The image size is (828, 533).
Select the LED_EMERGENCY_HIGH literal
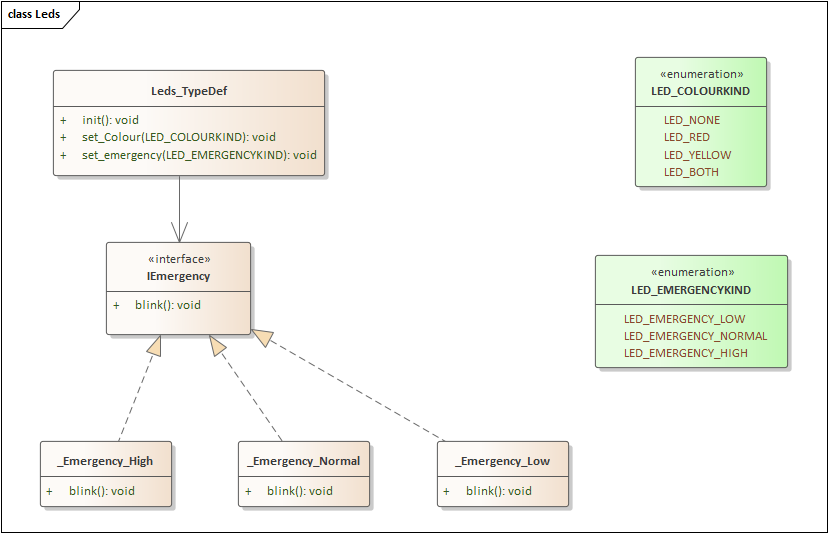(x=685, y=353)
